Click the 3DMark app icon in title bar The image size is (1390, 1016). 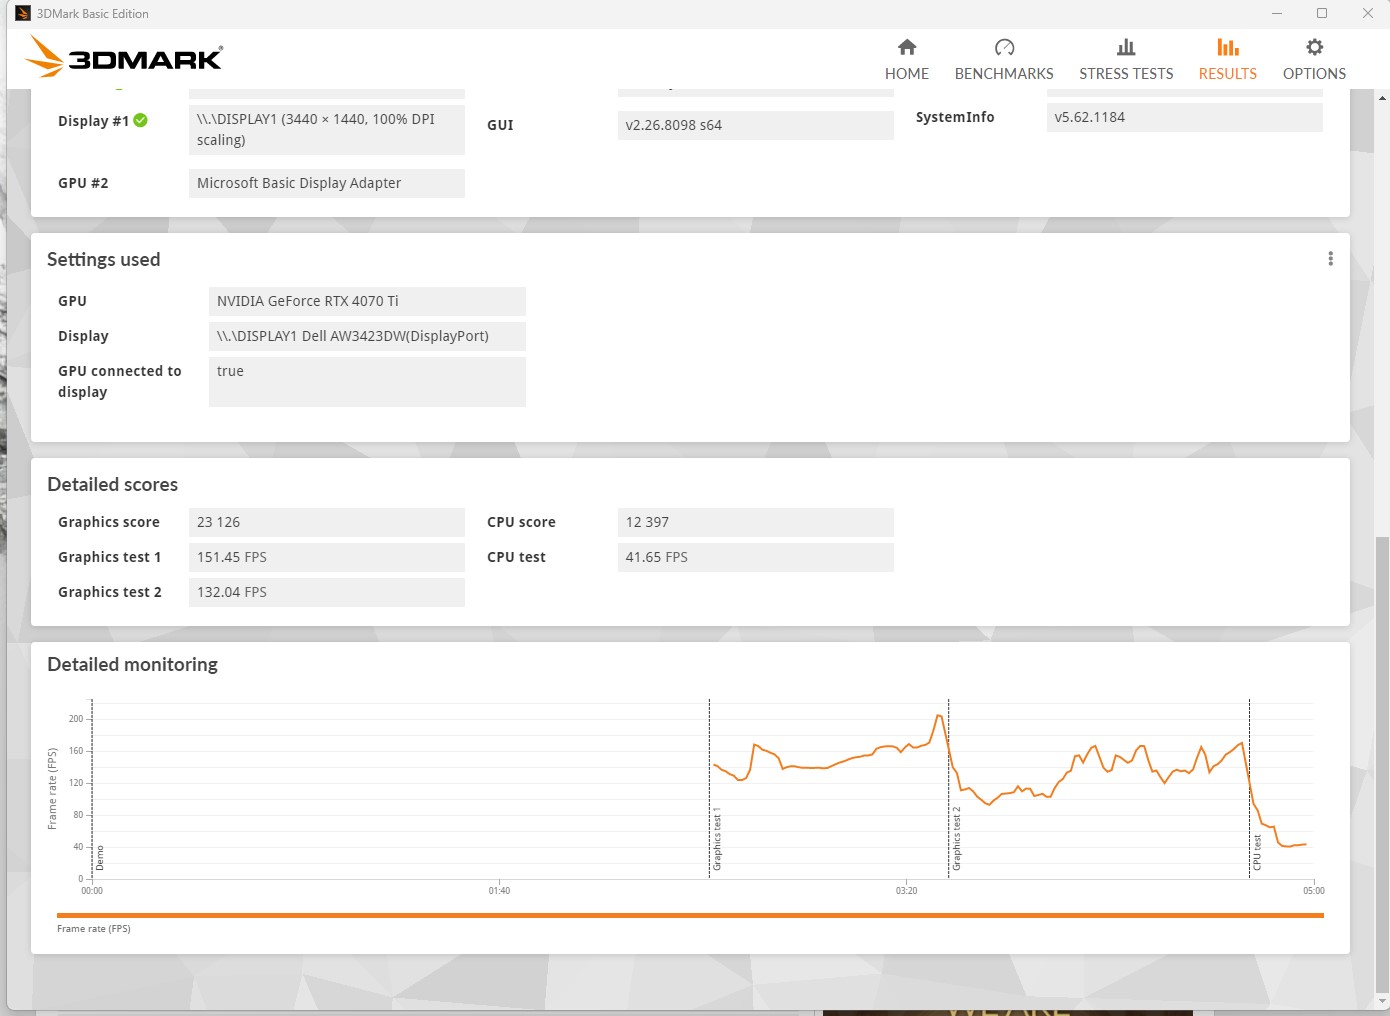pyautogui.click(x=23, y=13)
